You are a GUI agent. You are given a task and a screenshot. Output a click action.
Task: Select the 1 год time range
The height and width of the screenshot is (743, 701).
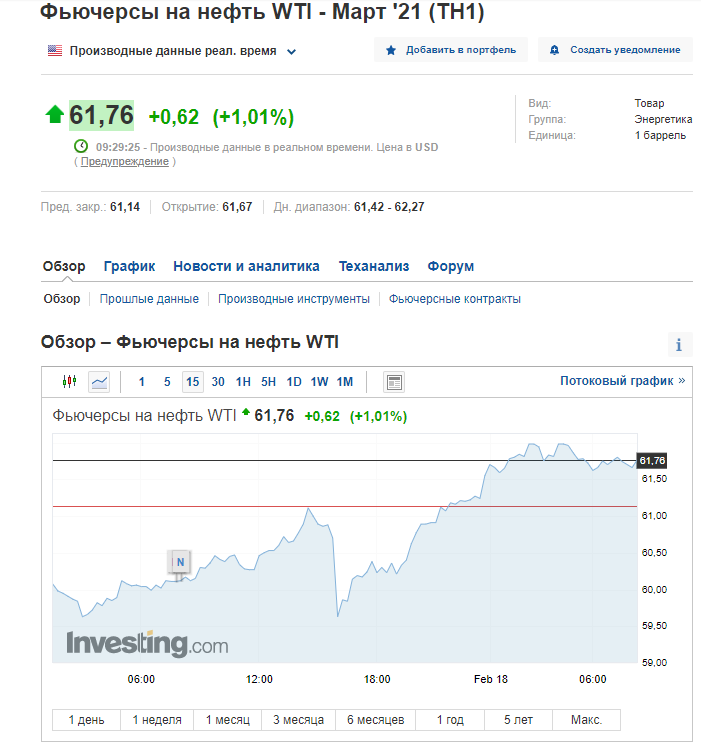tap(450, 720)
